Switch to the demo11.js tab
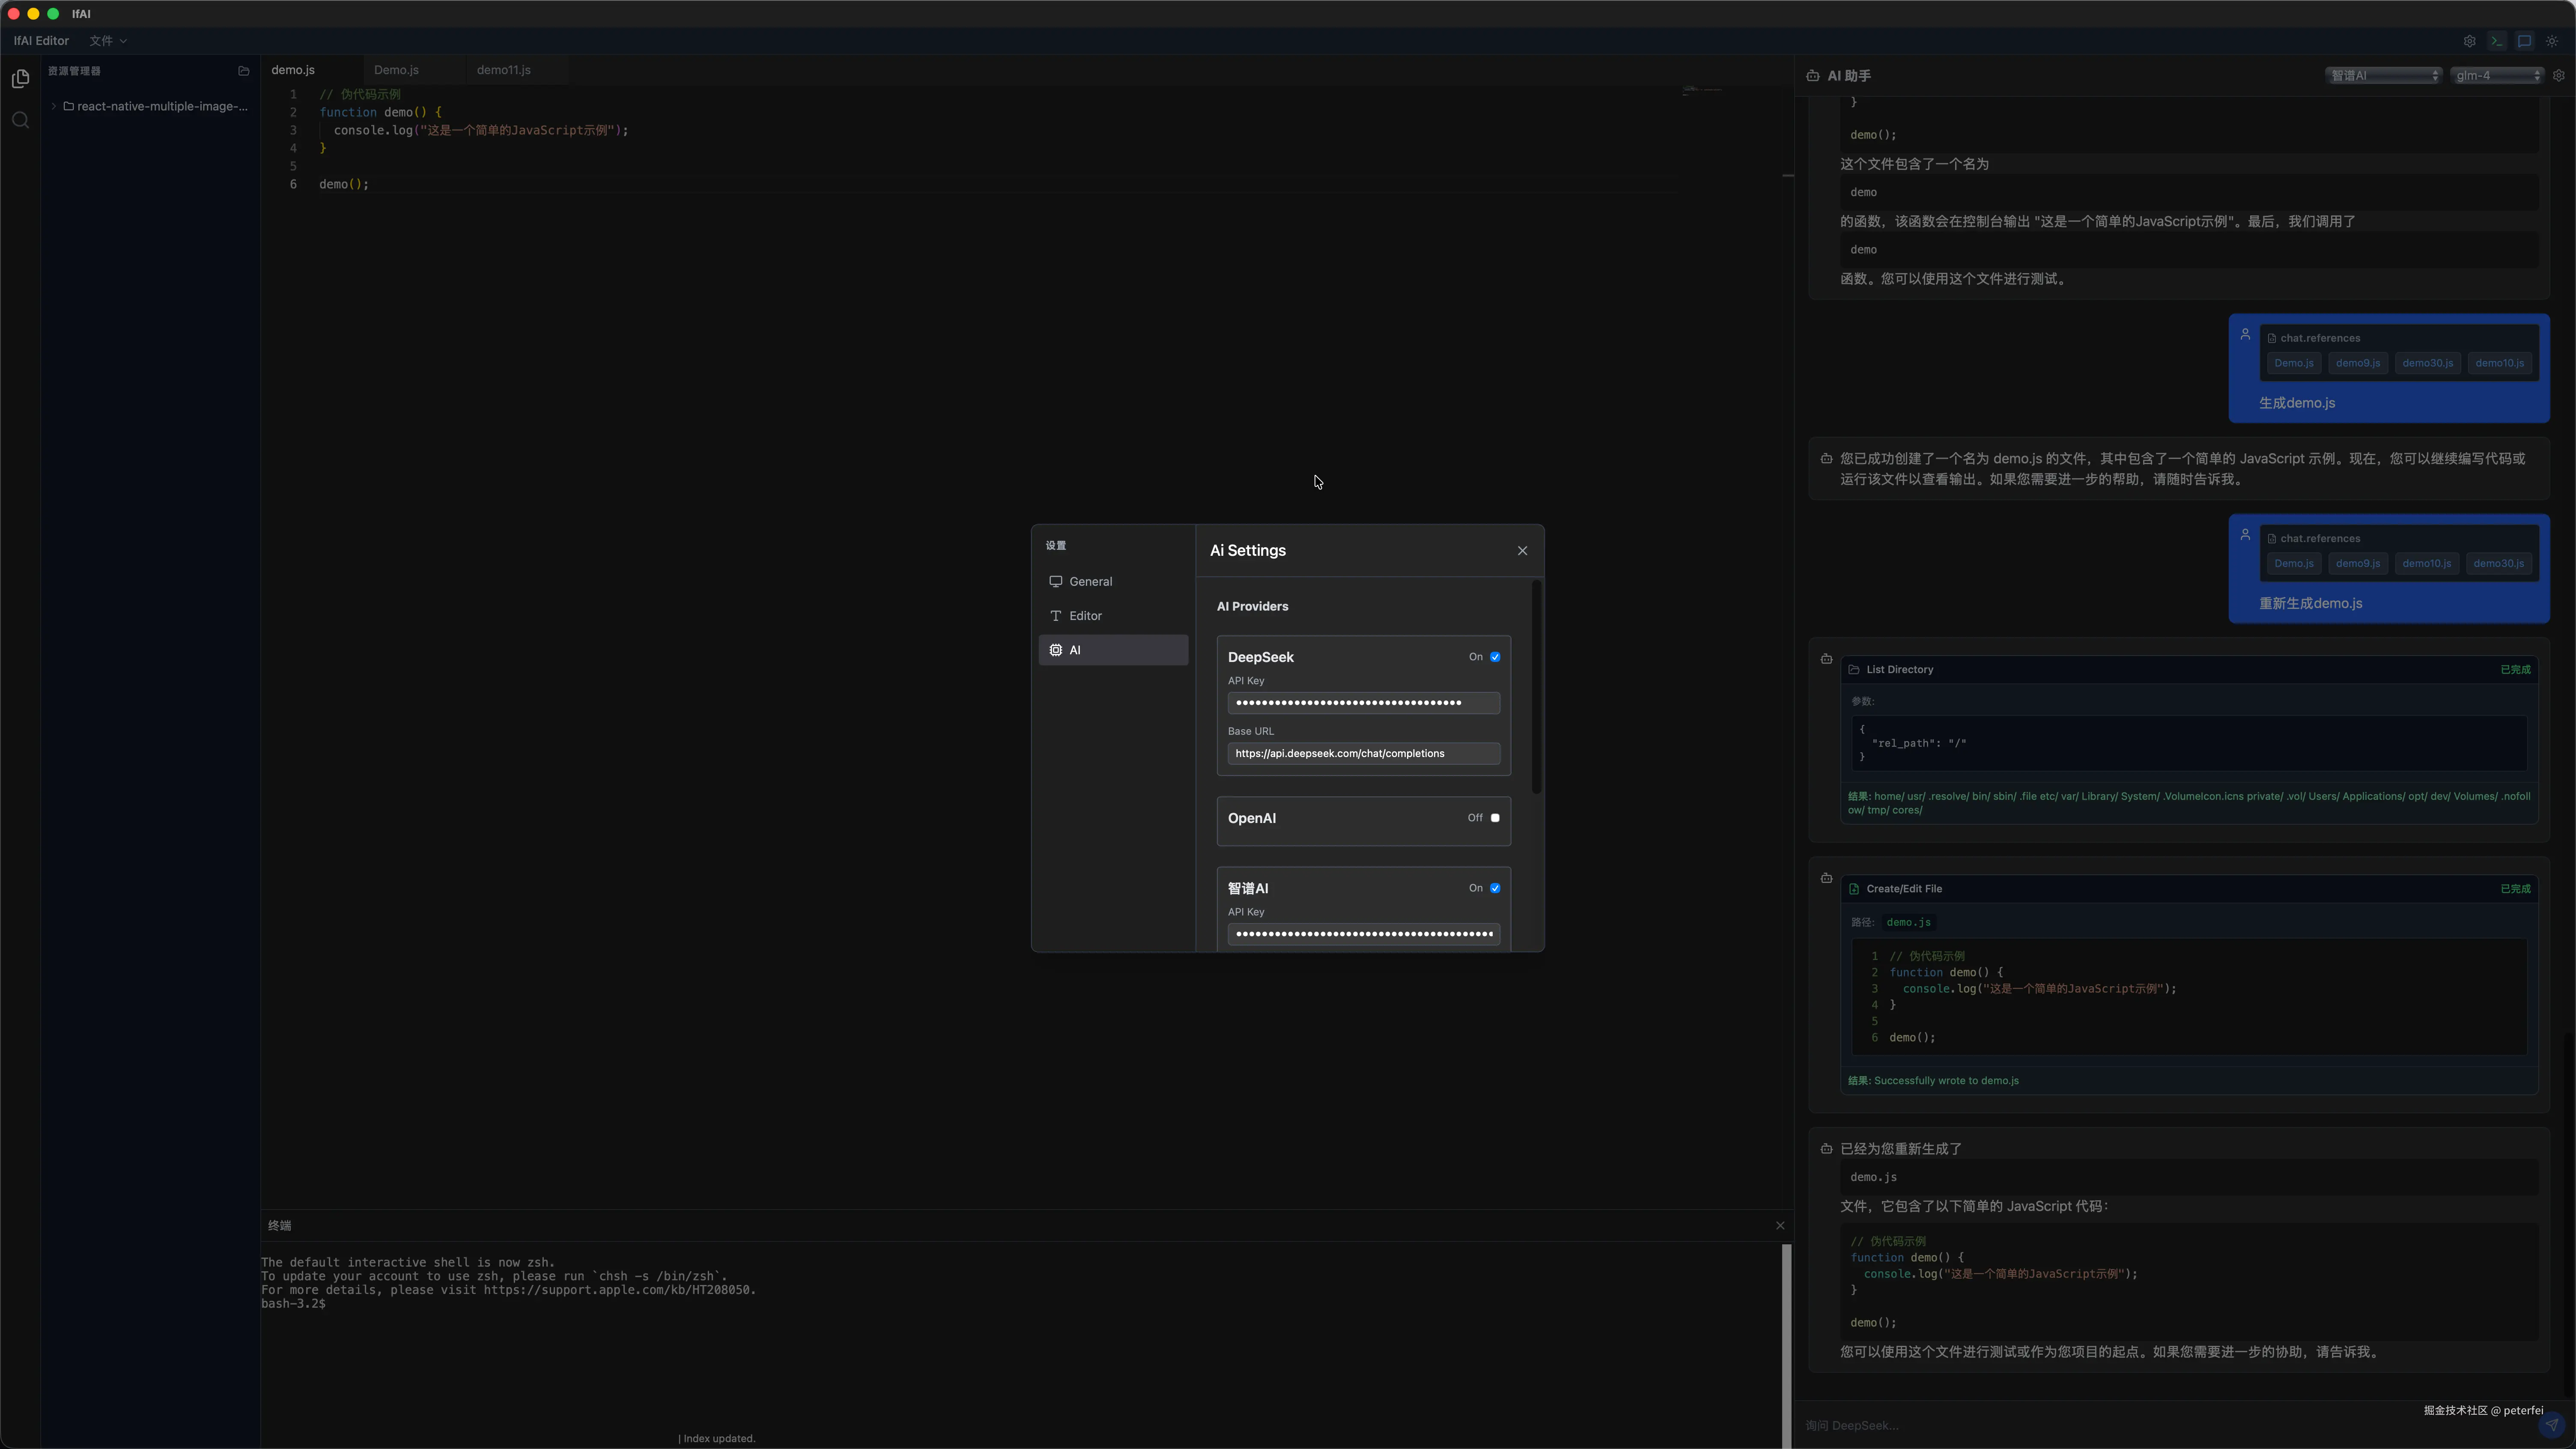 point(504,70)
